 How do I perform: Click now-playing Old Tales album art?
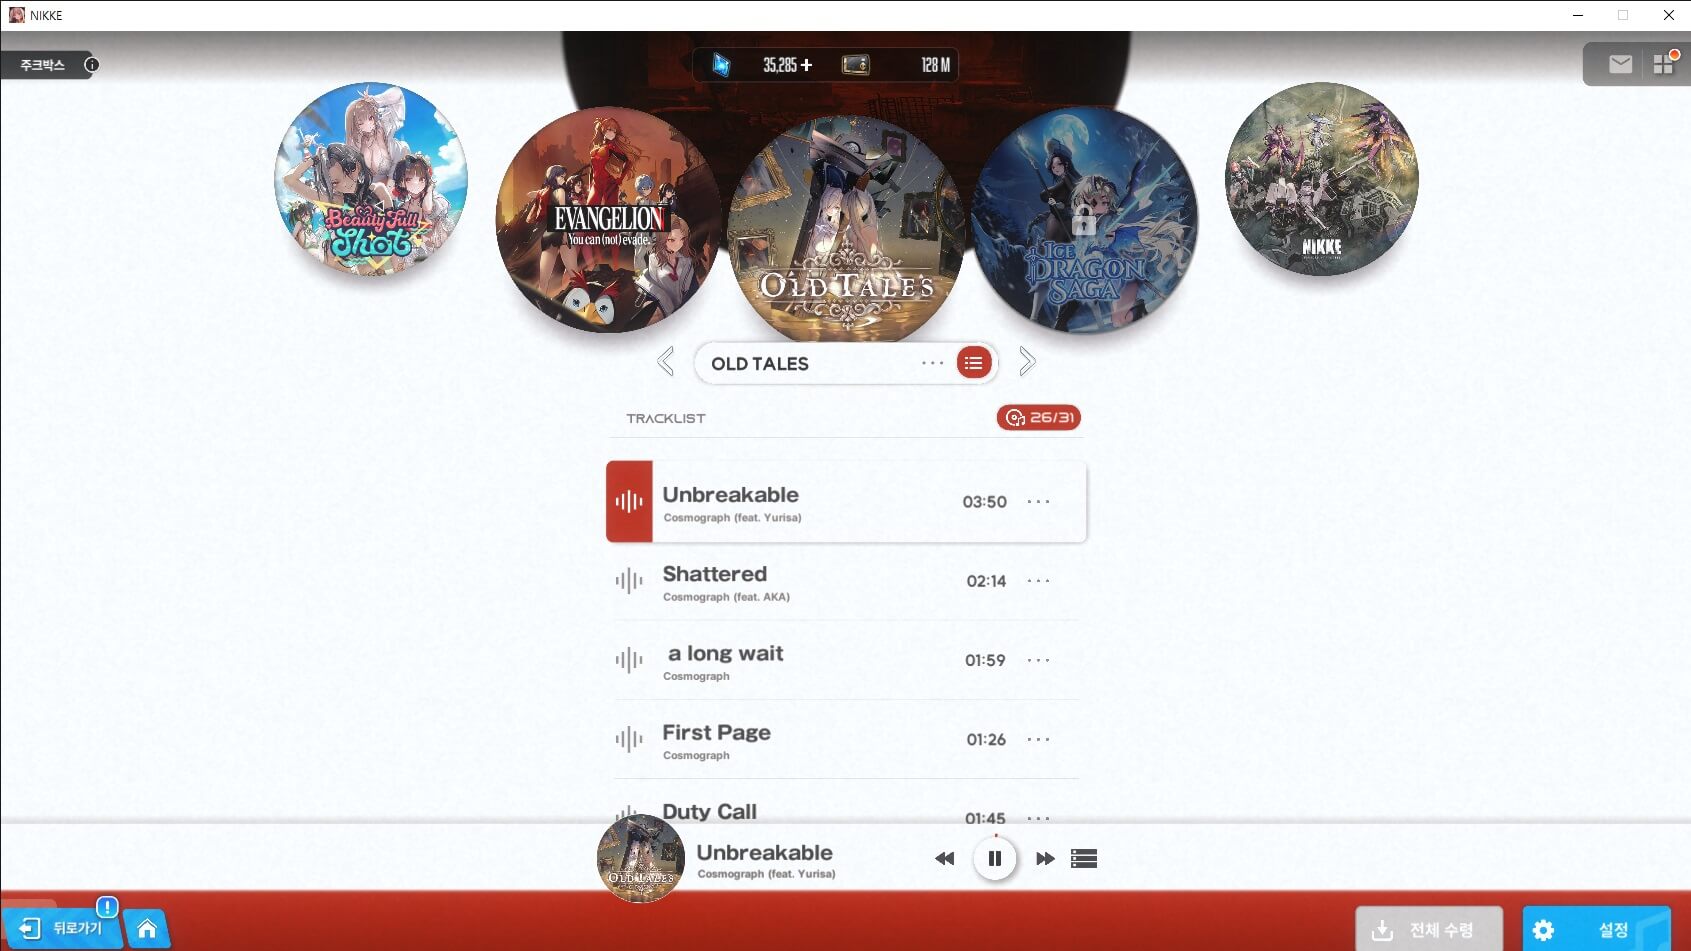pos(641,859)
